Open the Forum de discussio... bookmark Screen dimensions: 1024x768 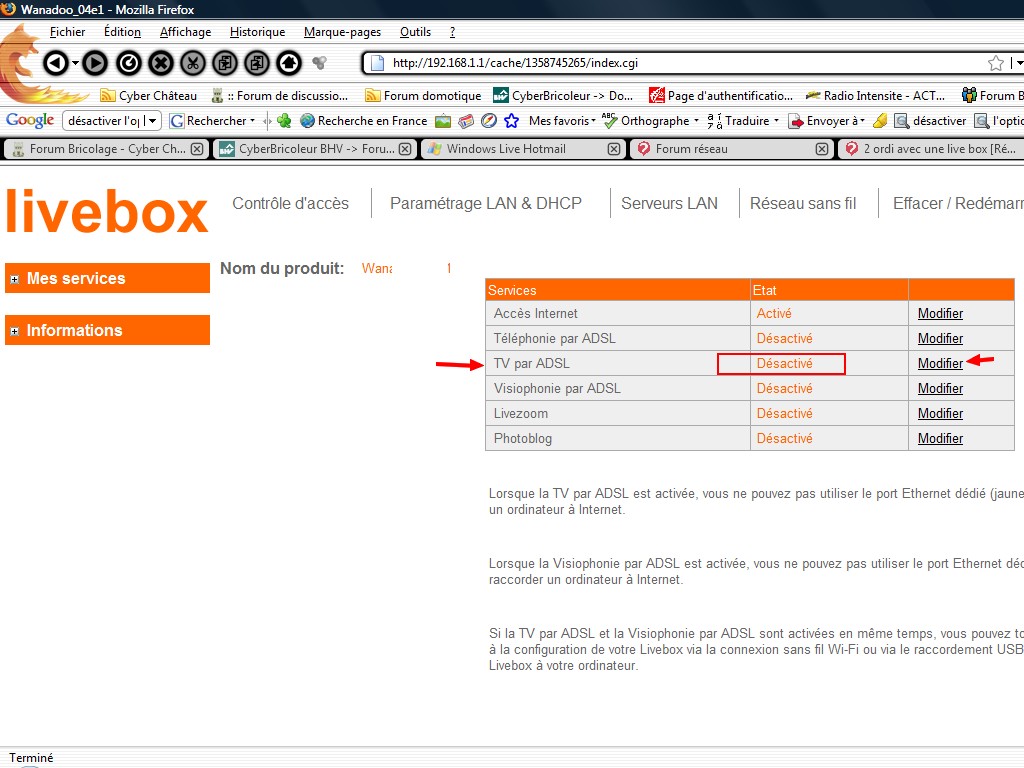[280, 96]
